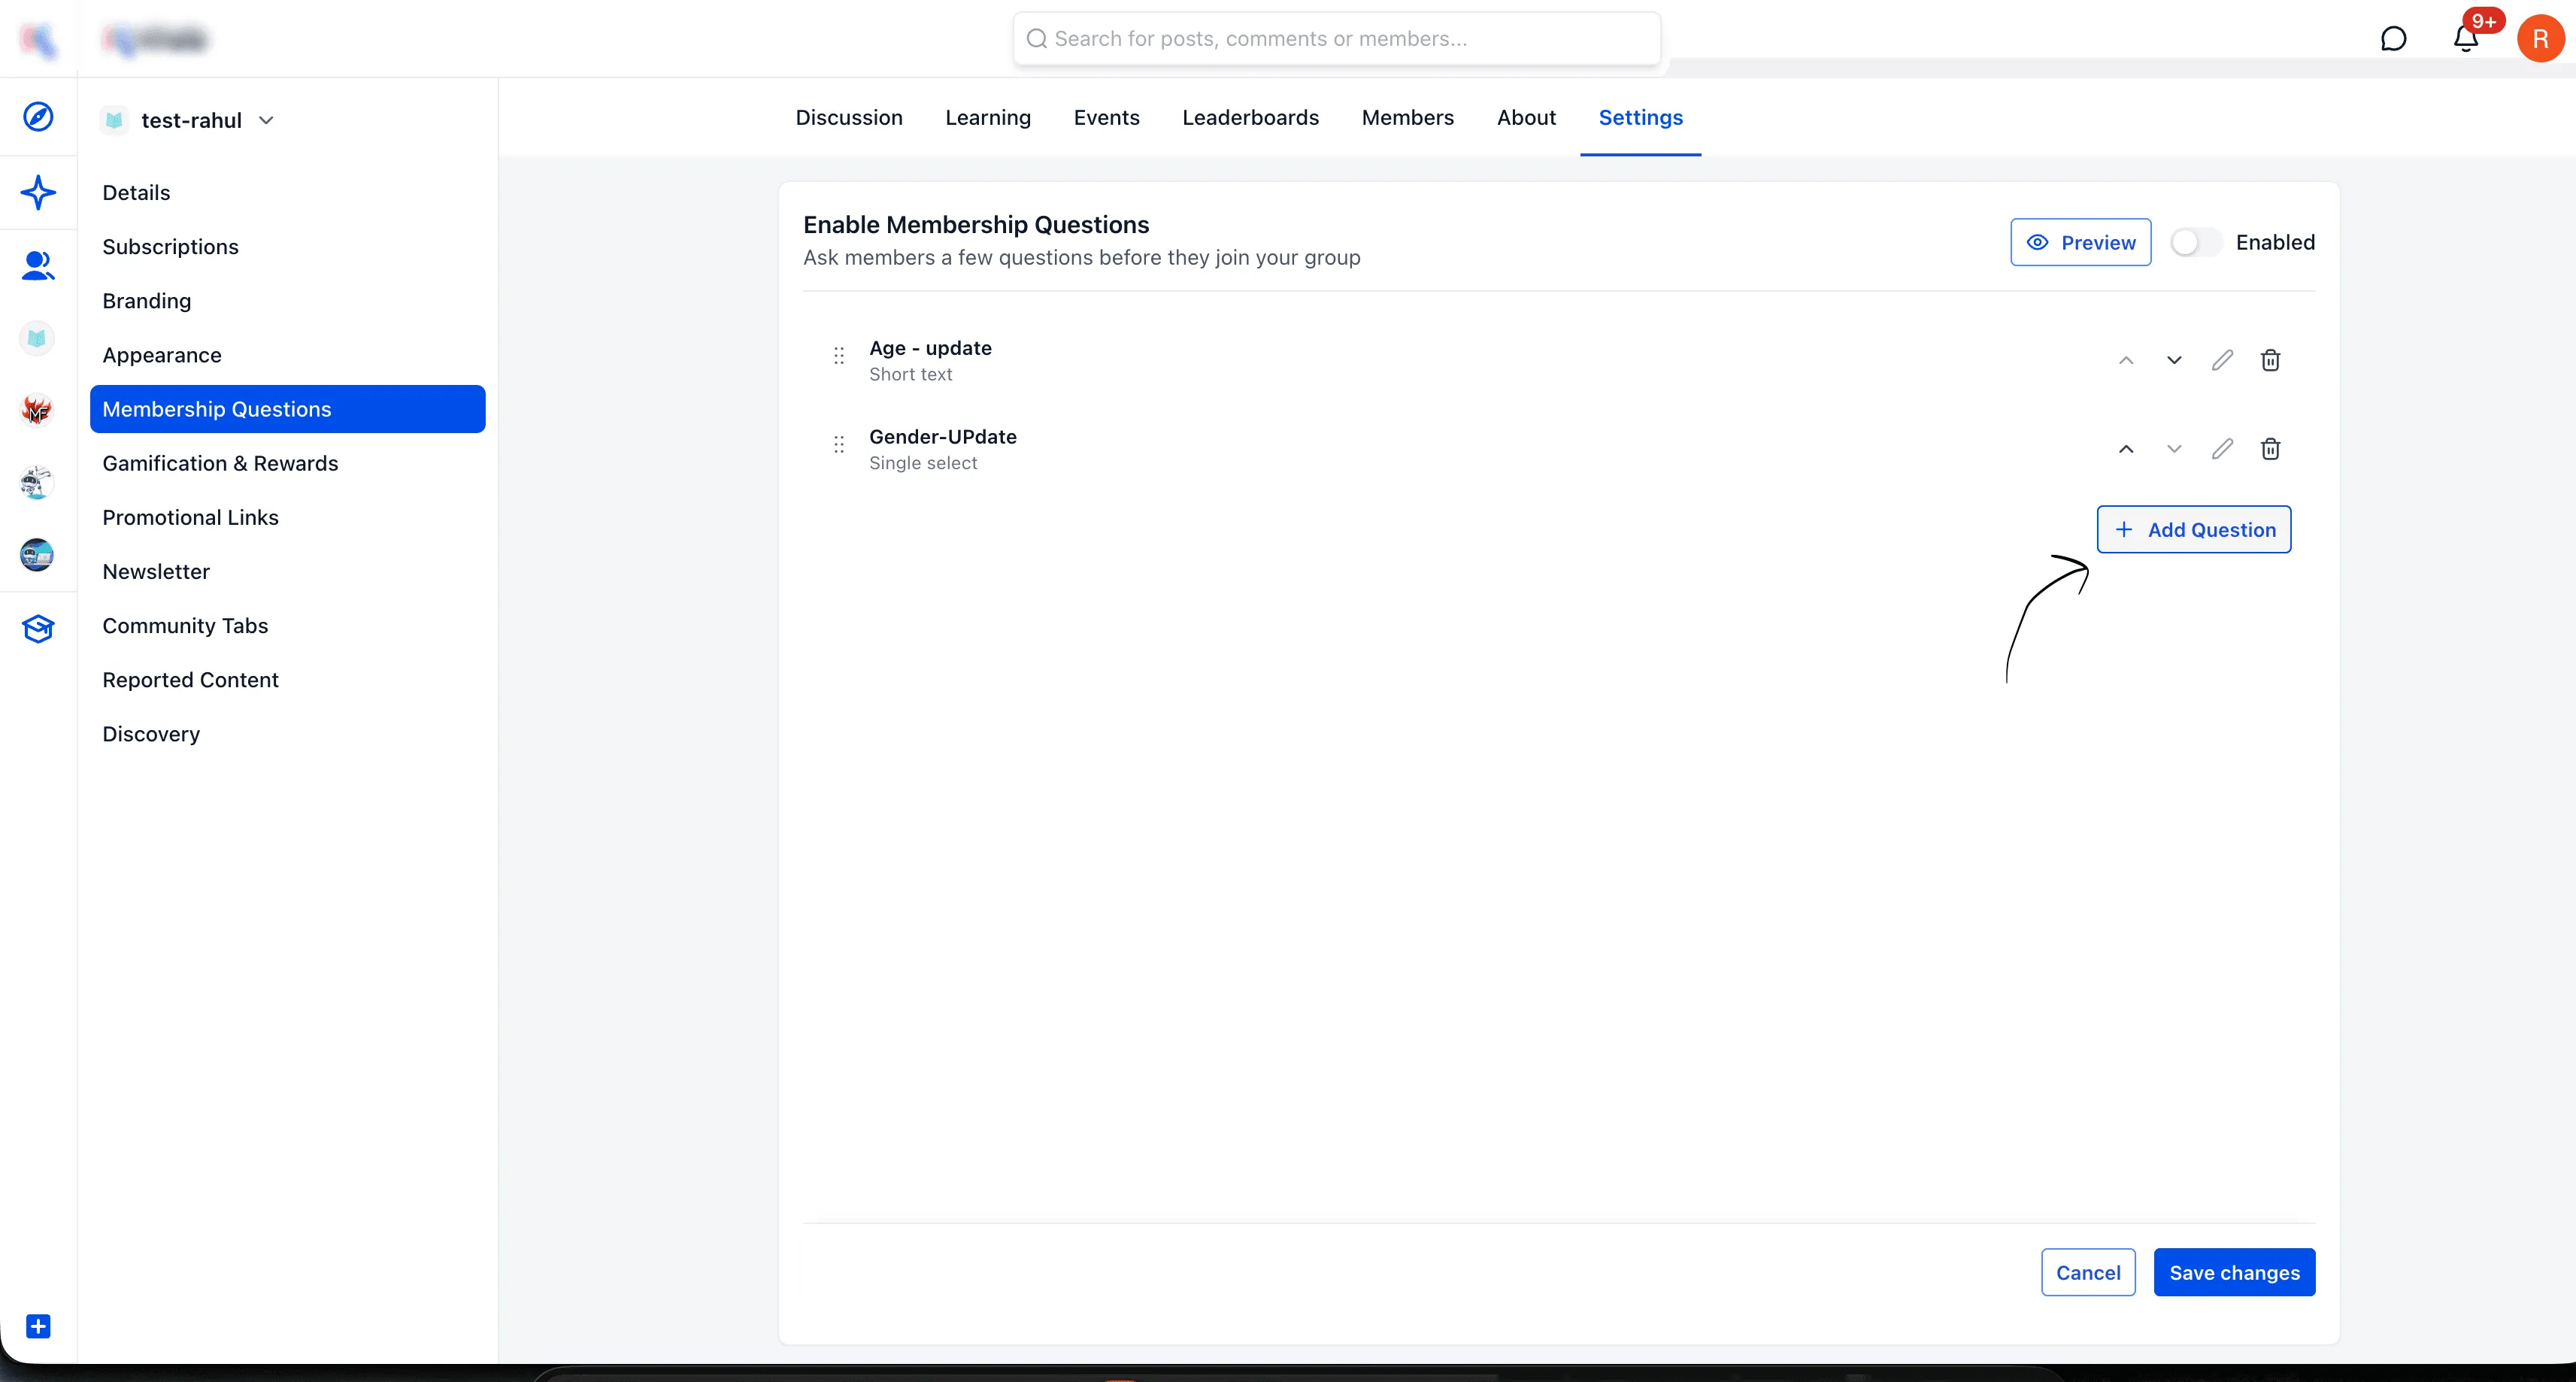Select the red fox community avatar in sidebar

click(x=37, y=410)
